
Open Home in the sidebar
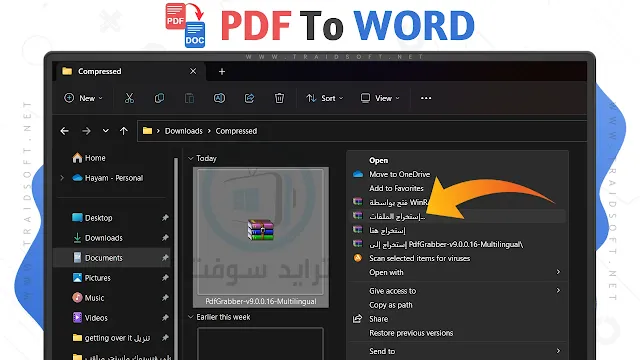coord(89,158)
